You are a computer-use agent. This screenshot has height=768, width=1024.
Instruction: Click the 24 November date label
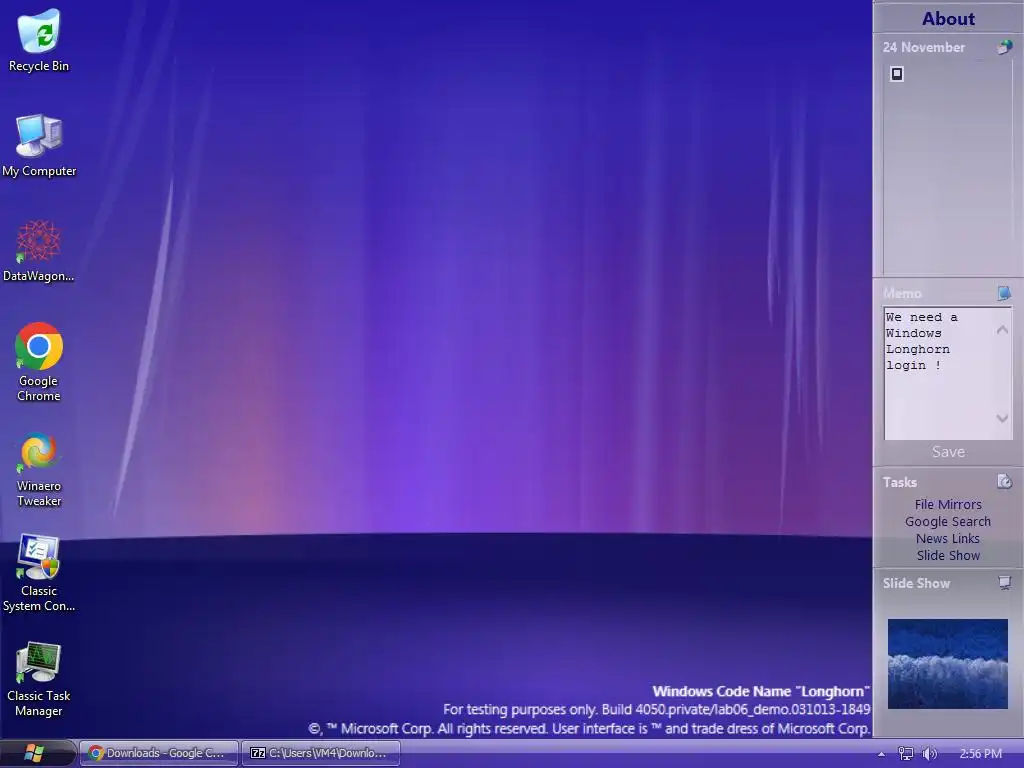coord(923,47)
